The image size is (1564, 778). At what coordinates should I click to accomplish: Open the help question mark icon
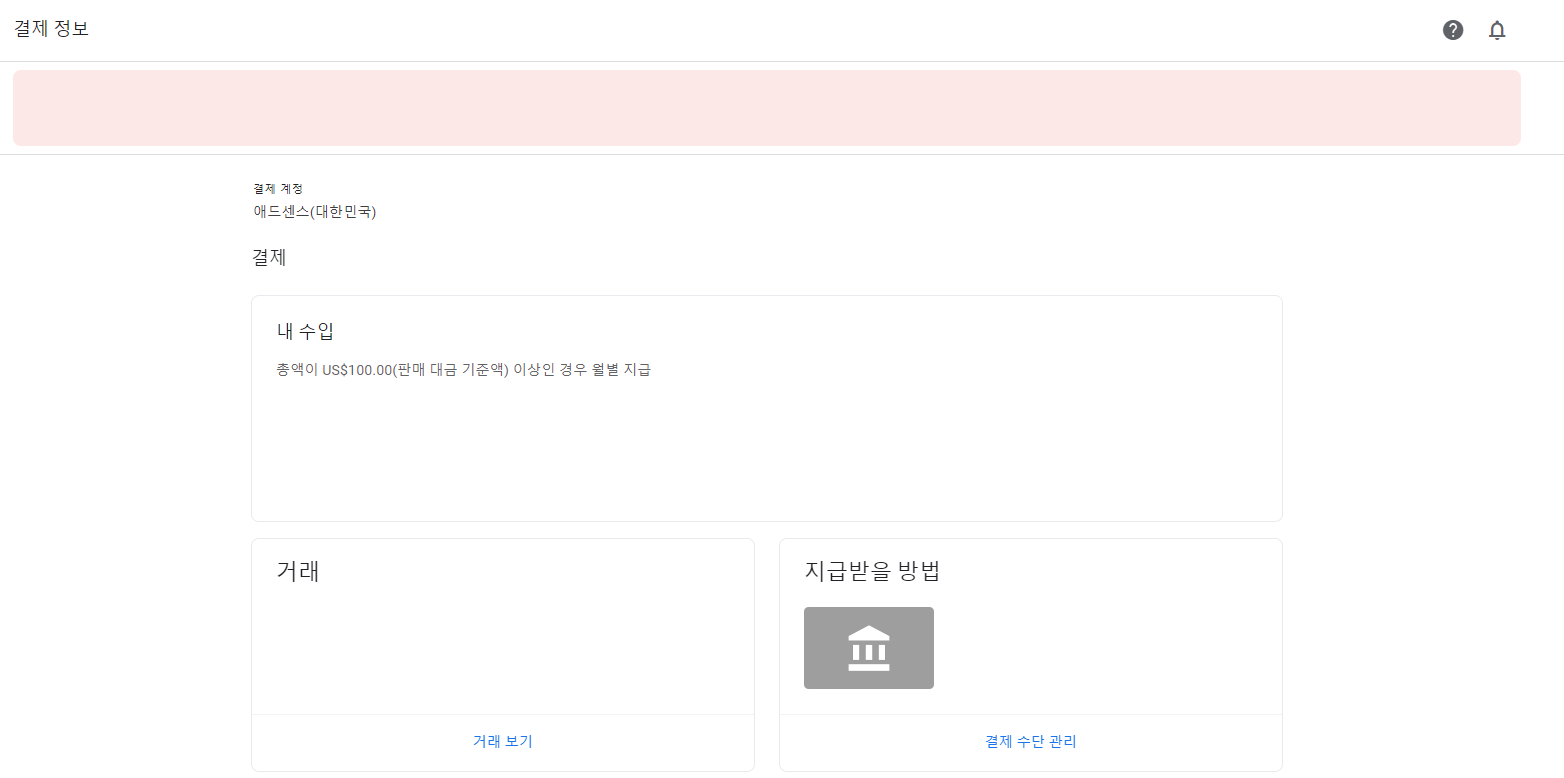coord(1453,30)
